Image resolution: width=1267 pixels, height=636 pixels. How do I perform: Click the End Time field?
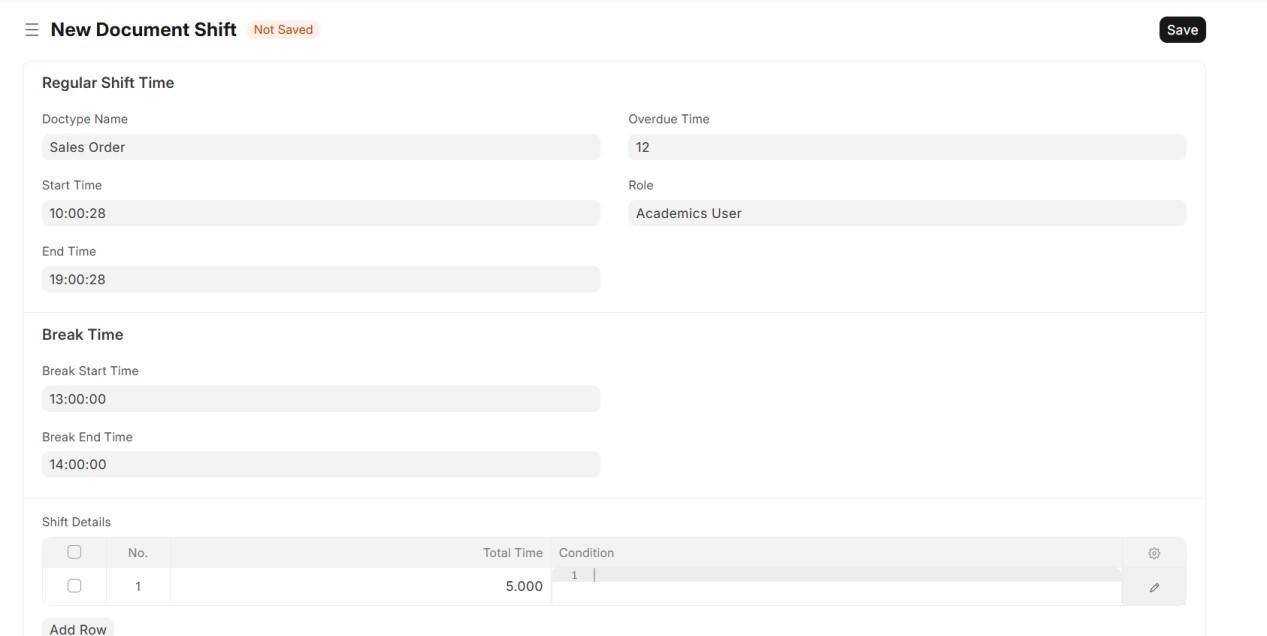(x=320, y=279)
